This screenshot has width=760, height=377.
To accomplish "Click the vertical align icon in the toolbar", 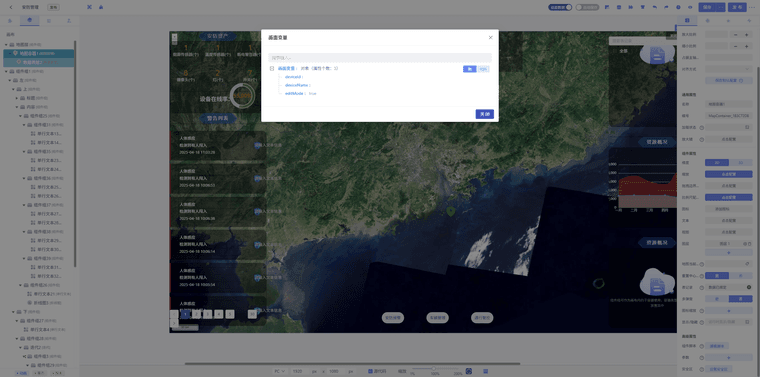I will tap(643, 7).
